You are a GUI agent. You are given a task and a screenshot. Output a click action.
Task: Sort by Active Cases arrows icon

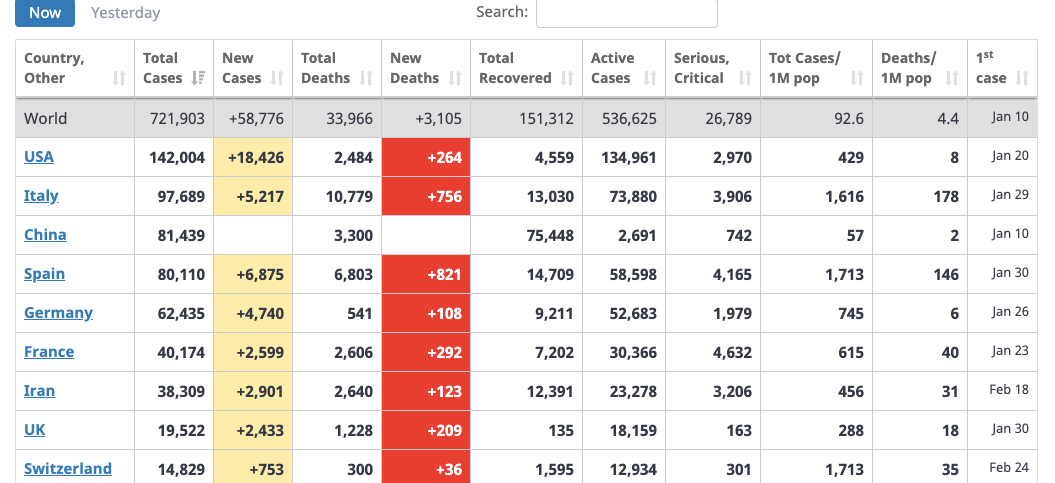(x=650, y=78)
